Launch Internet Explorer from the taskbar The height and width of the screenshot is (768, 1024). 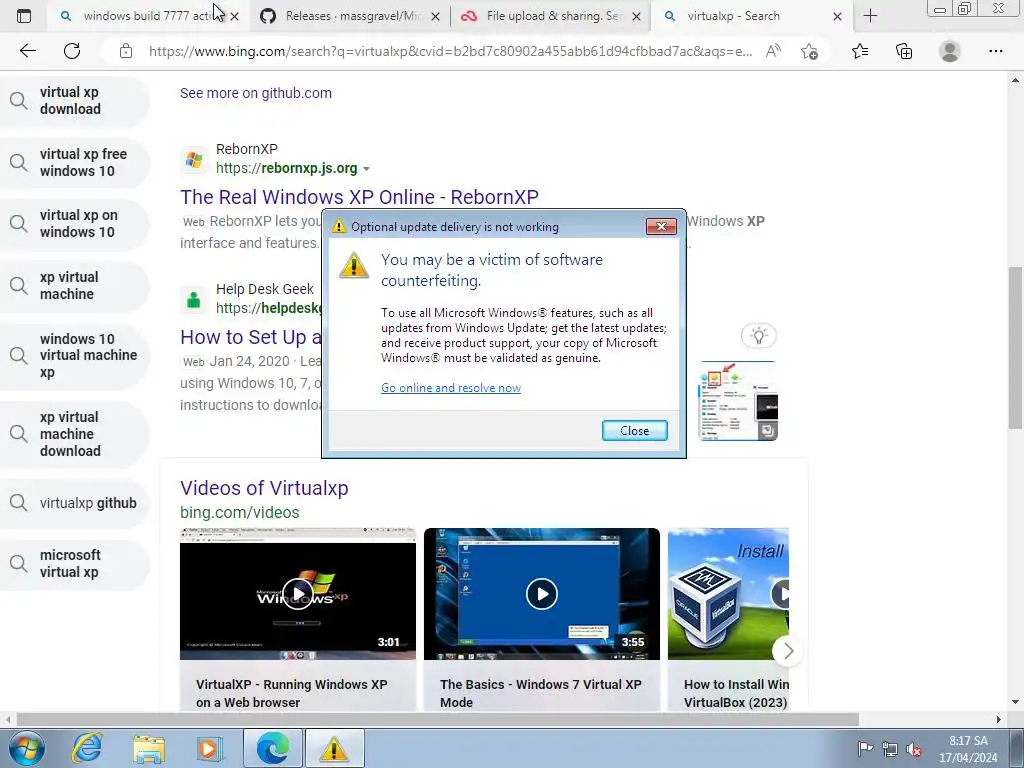click(87, 748)
